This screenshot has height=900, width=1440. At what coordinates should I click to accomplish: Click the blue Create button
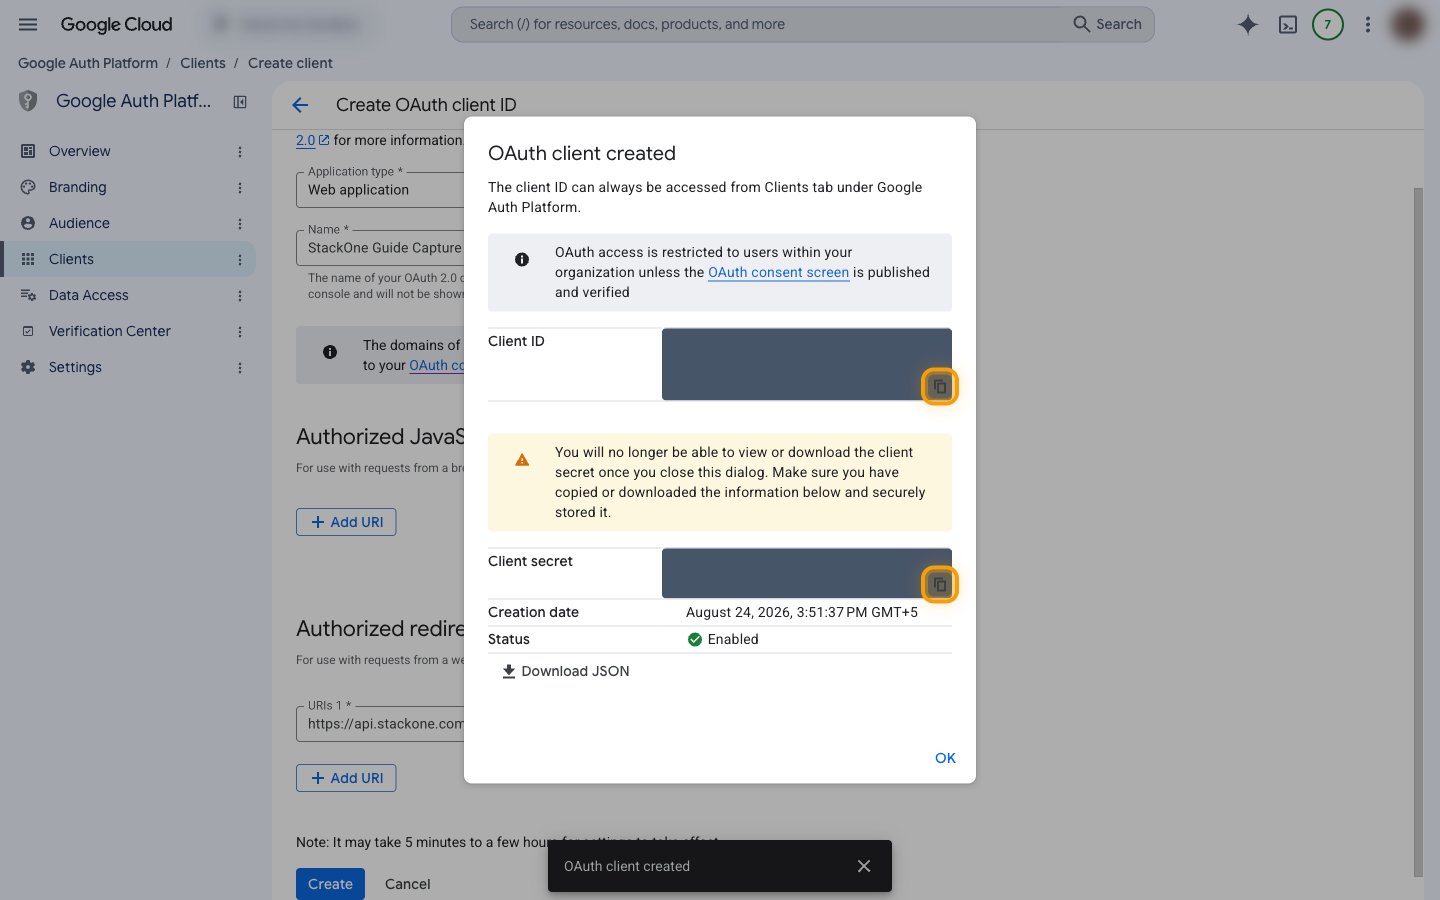coord(330,884)
